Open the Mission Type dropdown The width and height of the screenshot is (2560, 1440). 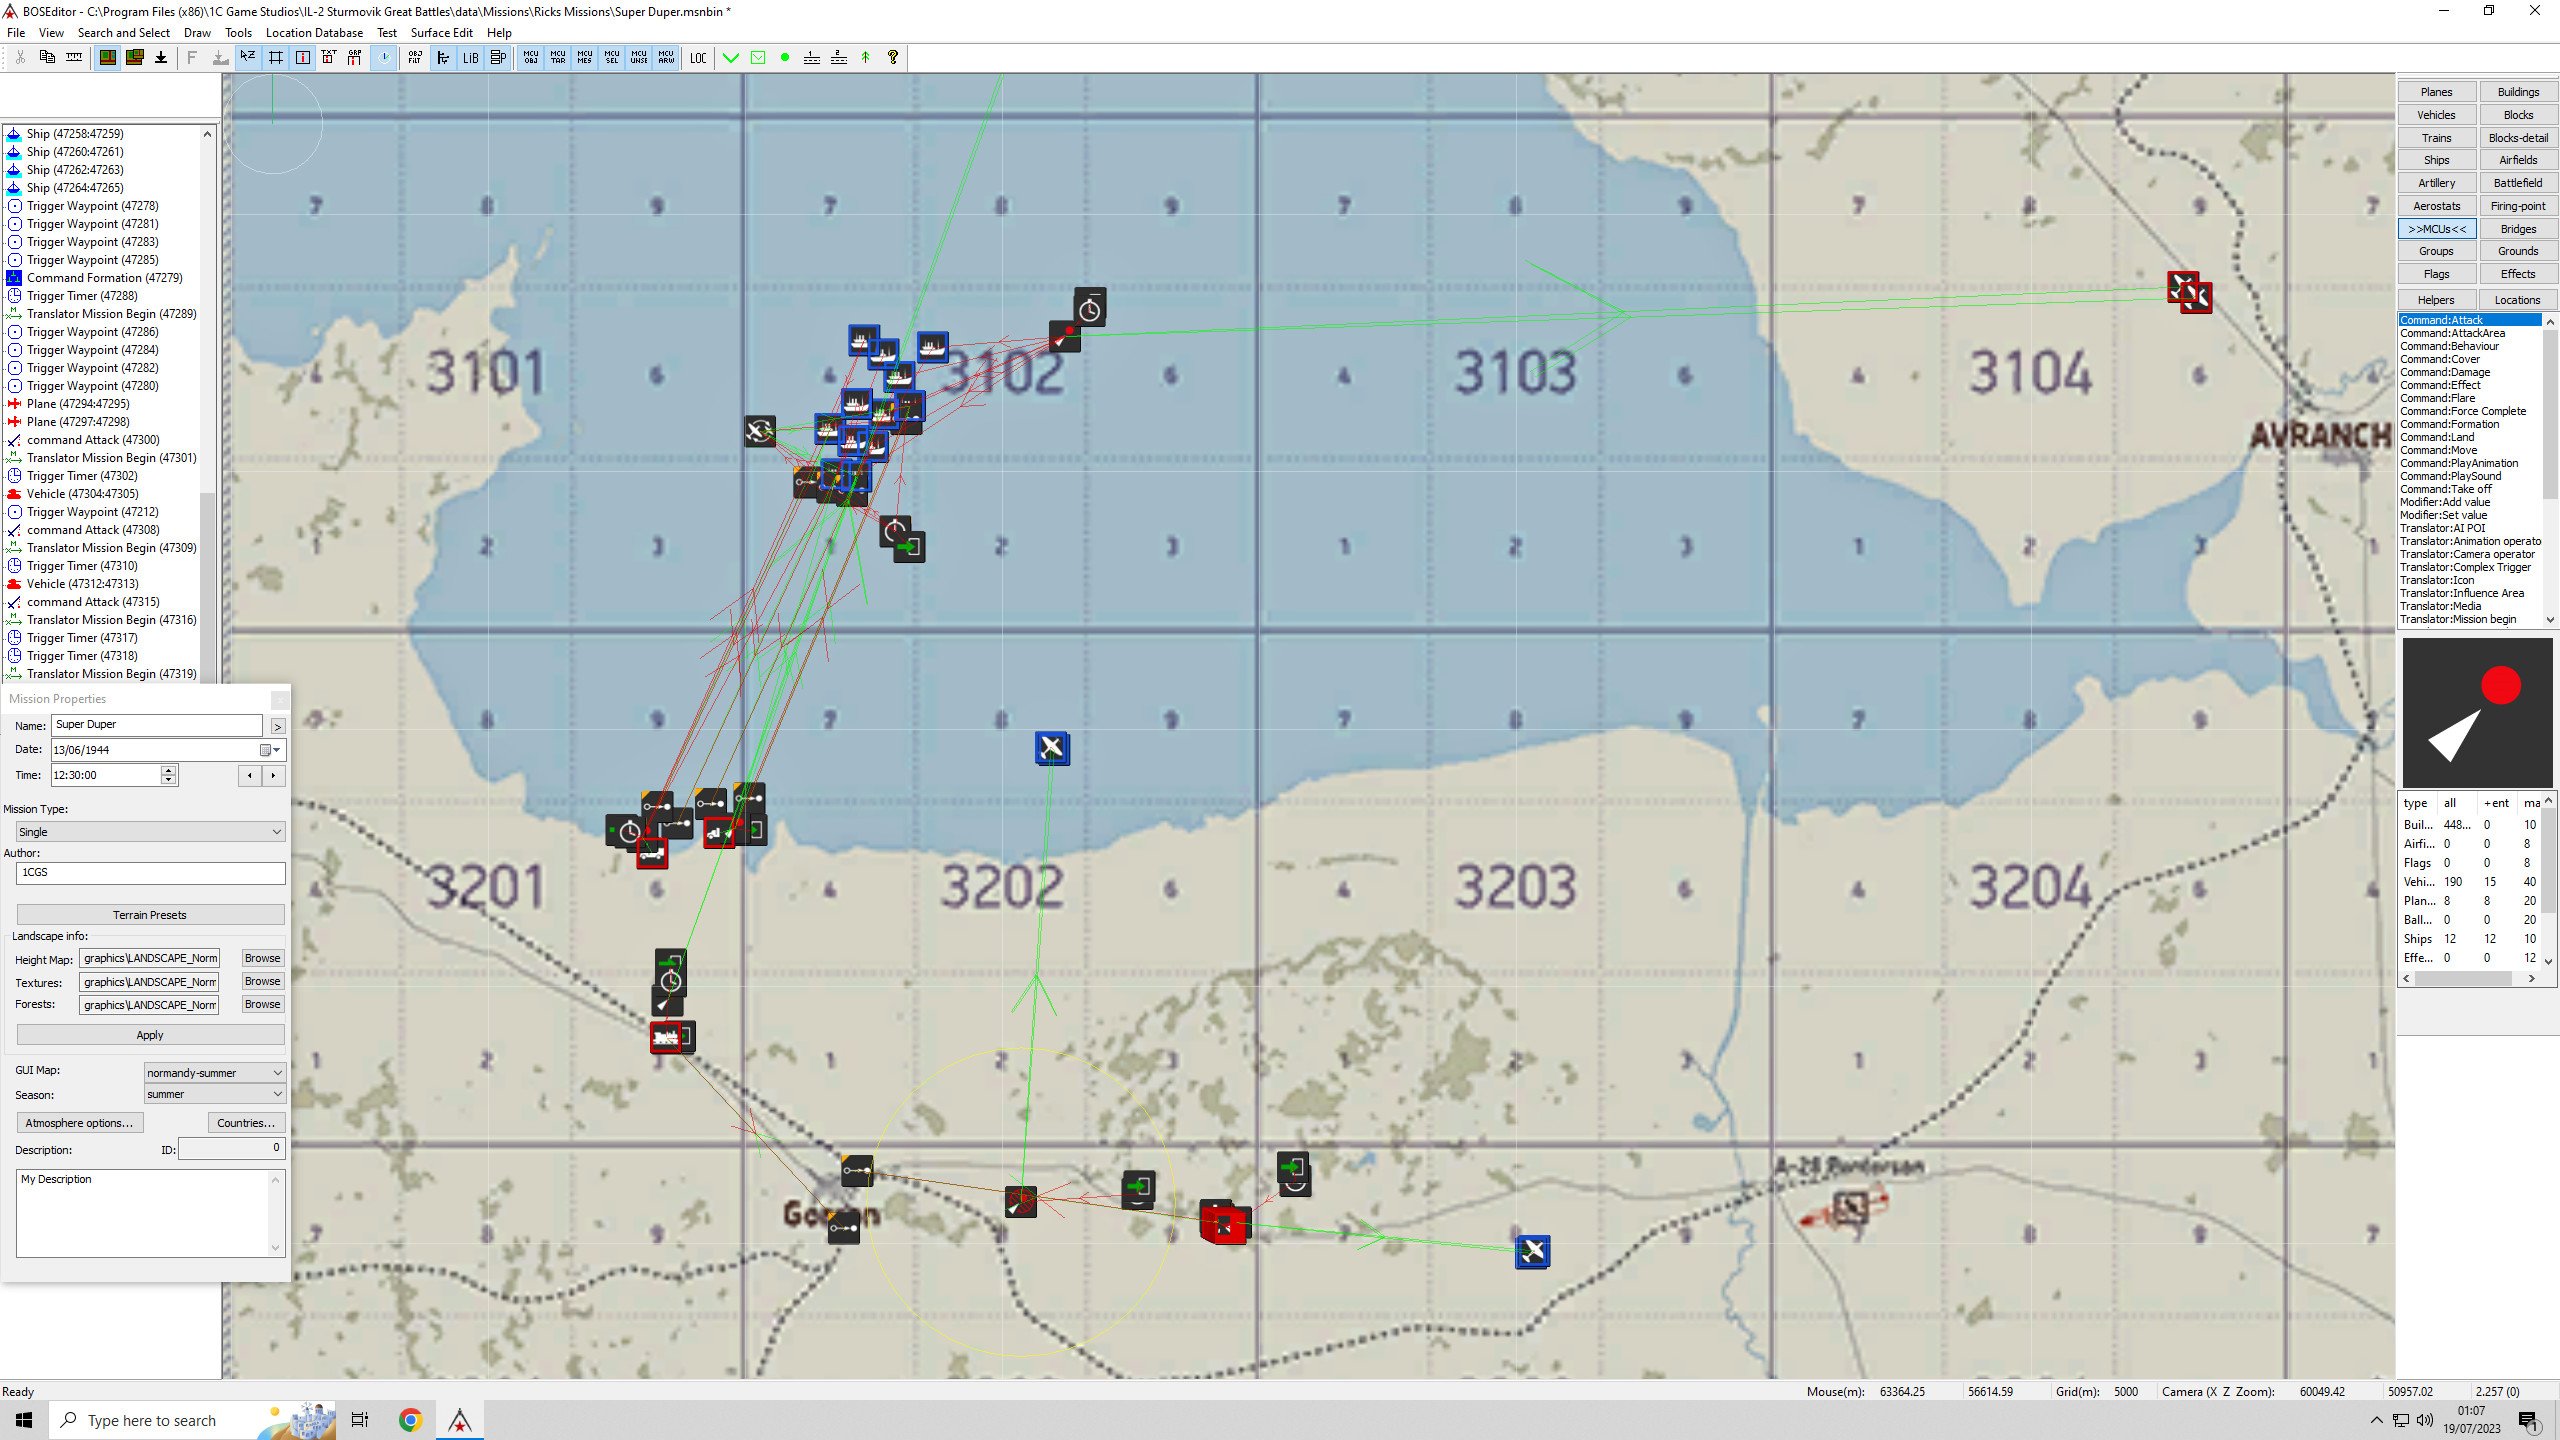[x=150, y=832]
